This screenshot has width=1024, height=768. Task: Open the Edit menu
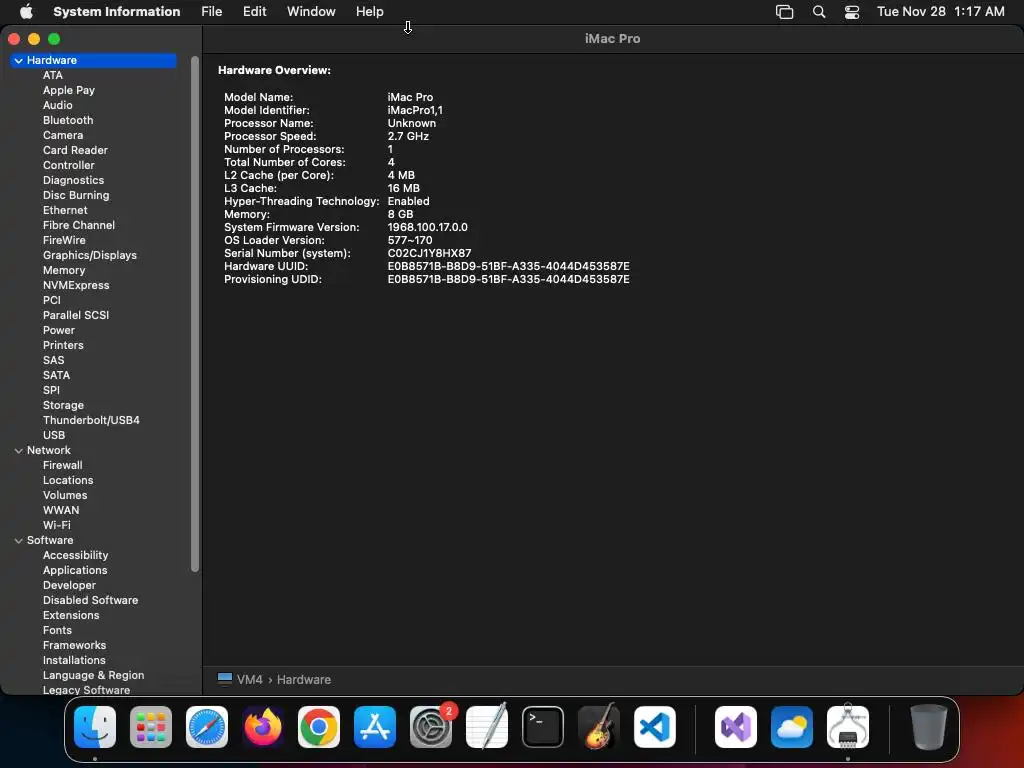coord(254,12)
